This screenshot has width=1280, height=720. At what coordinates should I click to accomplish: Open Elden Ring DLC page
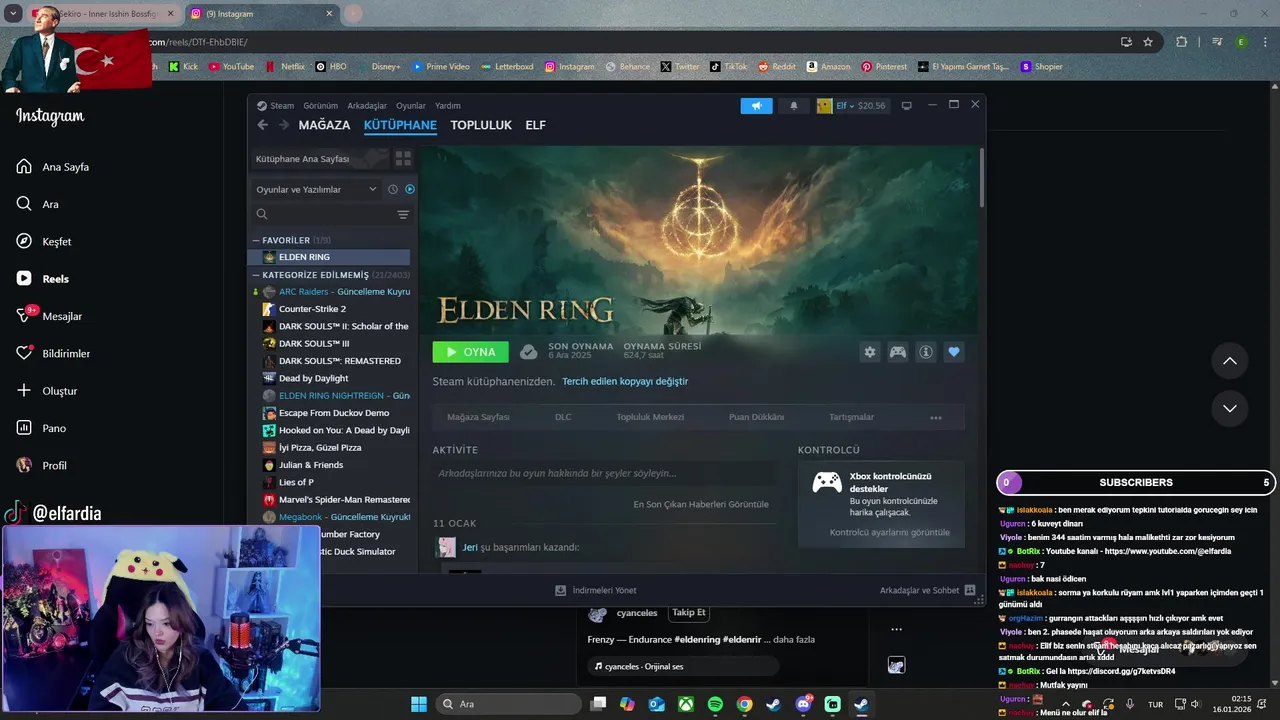click(x=563, y=417)
